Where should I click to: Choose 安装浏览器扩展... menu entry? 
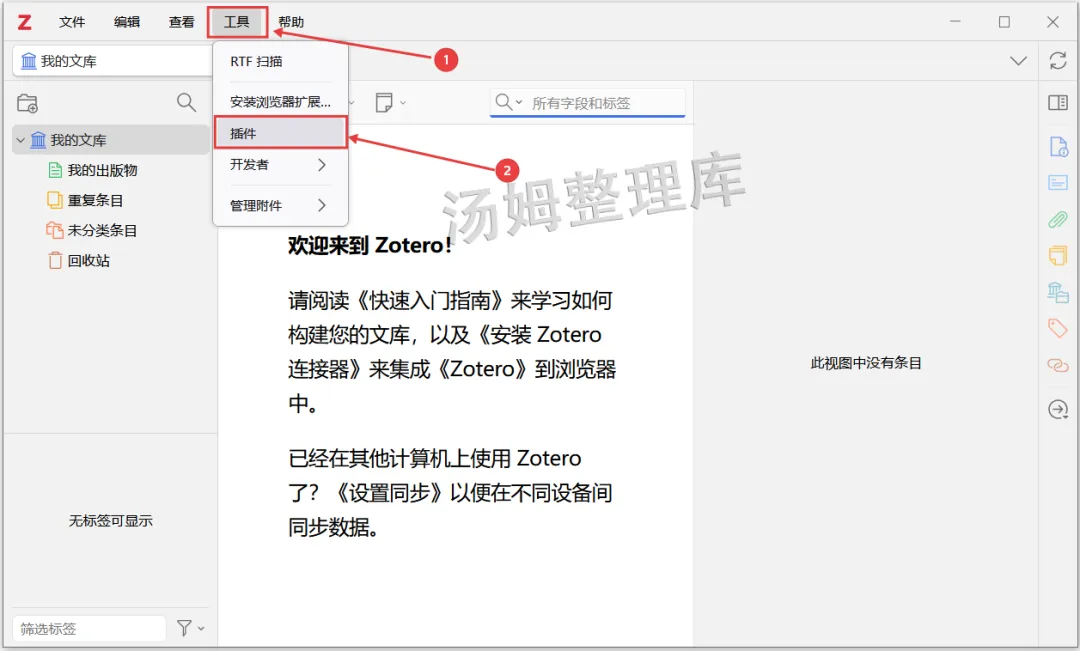(x=280, y=102)
